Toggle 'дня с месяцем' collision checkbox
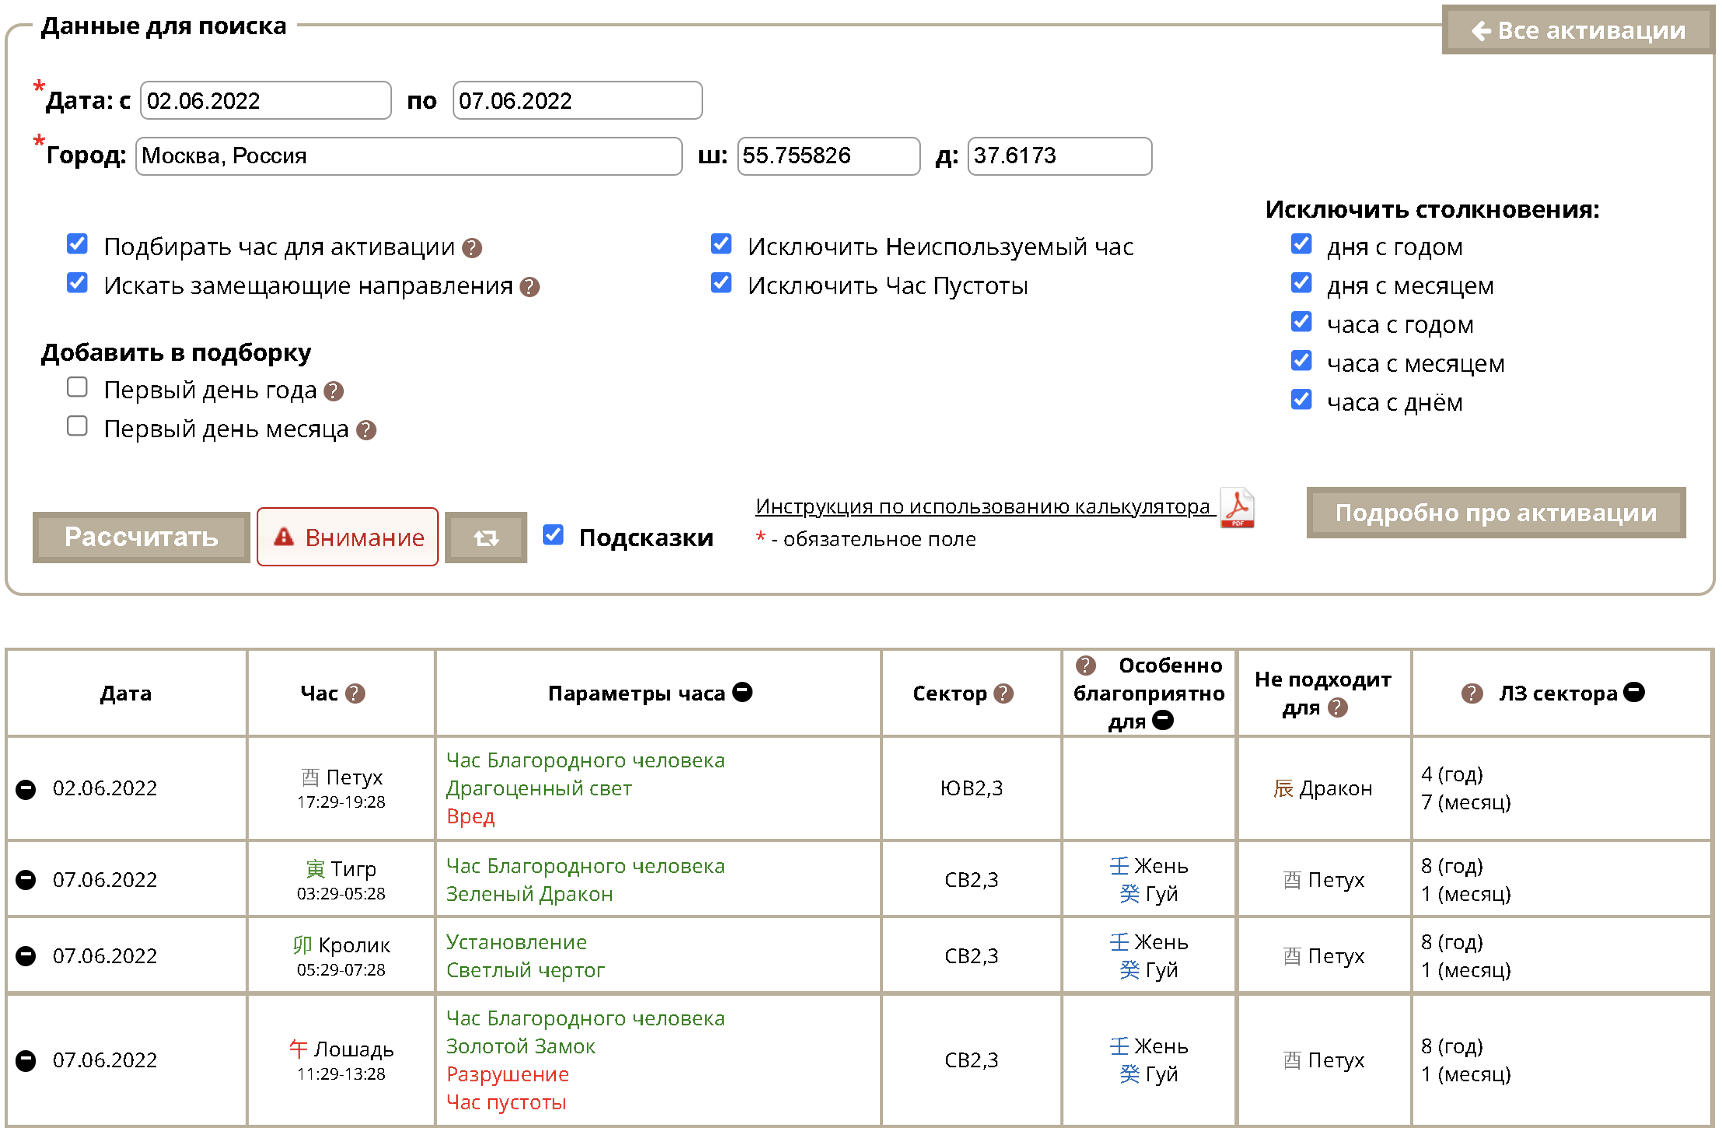 click(1301, 283)
